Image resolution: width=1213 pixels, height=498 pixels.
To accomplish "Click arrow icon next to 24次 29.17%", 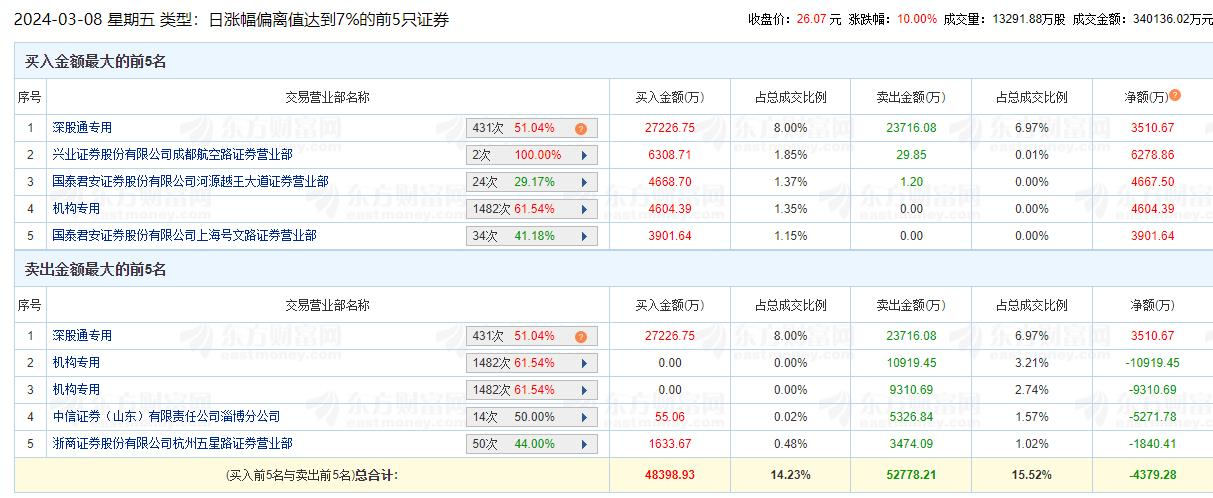I will click(x=582, y=182).
